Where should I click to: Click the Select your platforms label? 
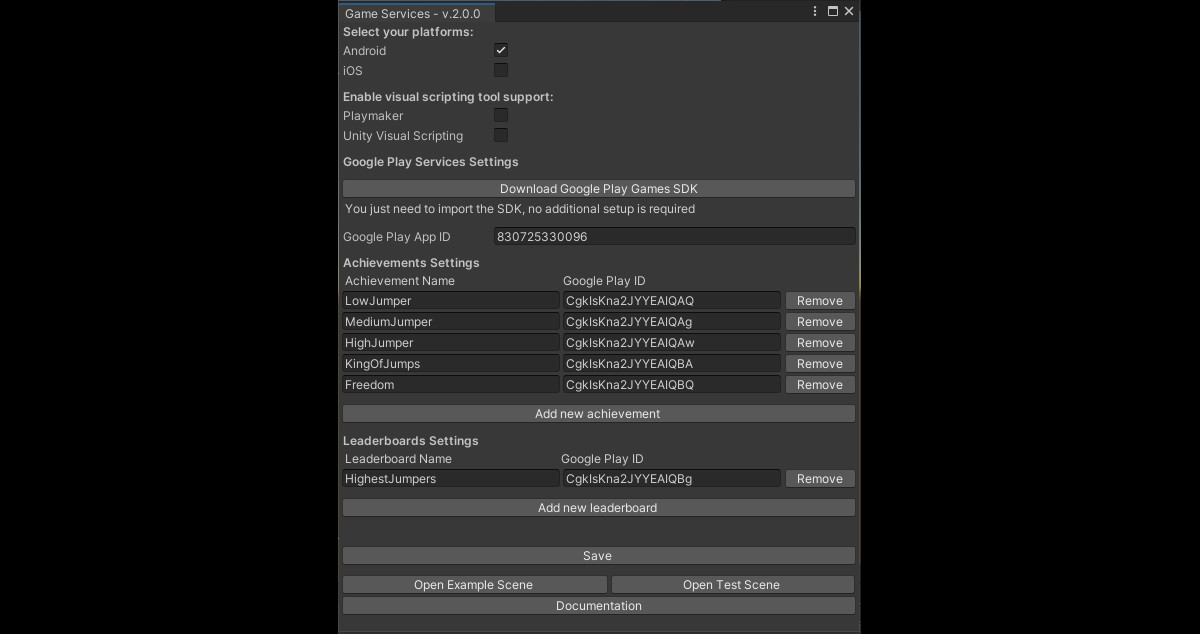[408, 32]
